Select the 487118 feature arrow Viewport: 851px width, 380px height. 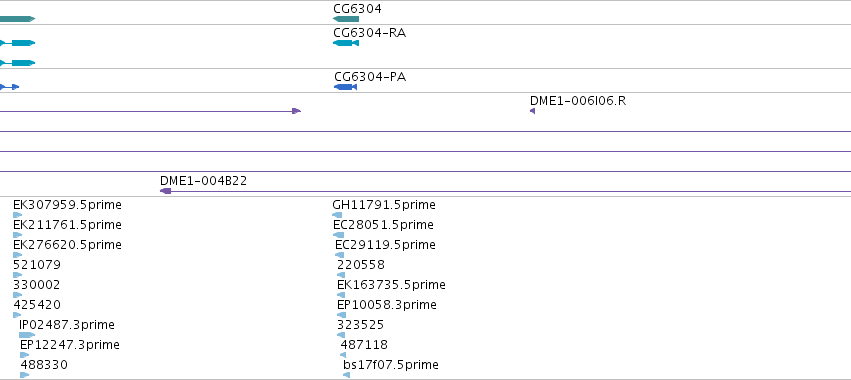[343, 355]
